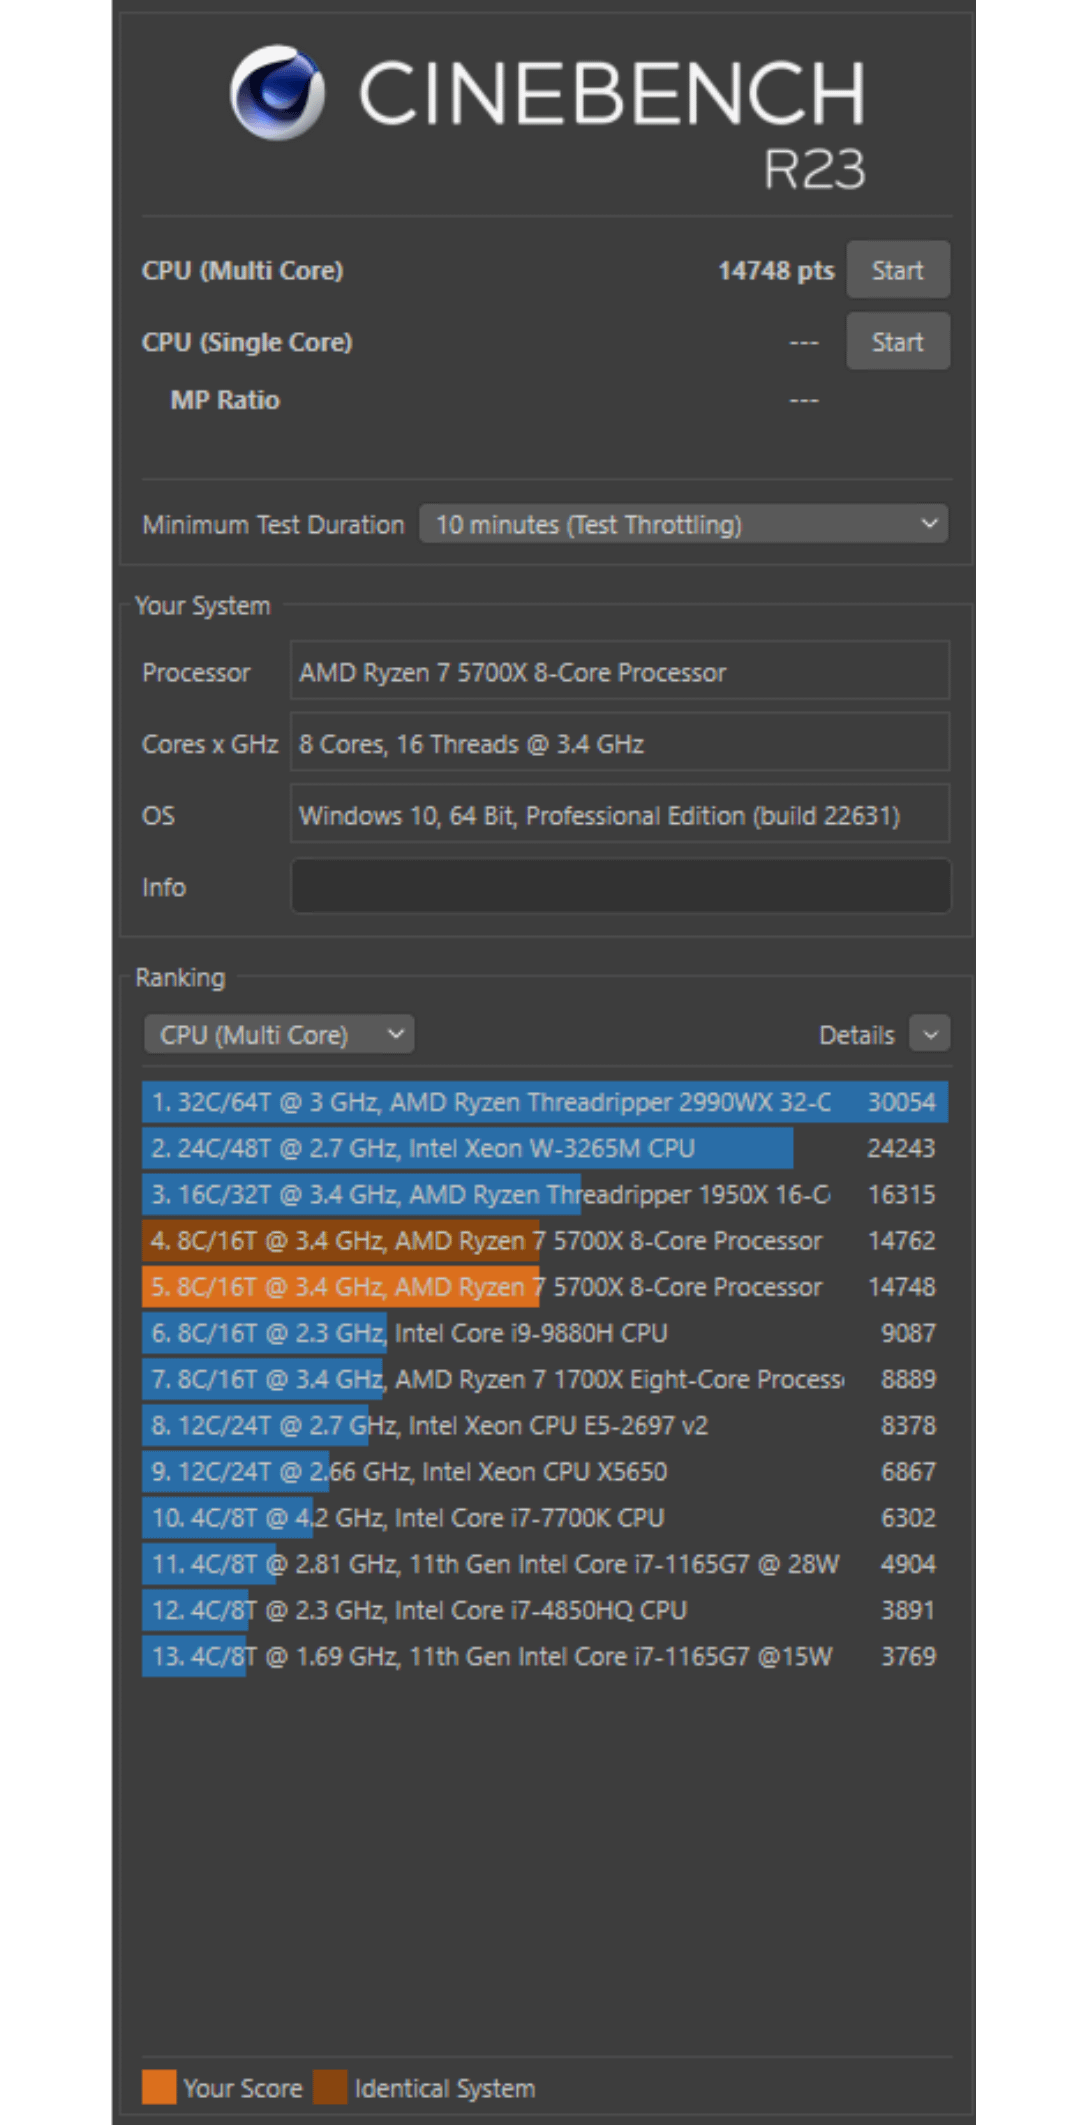The width and height of the screenshot is (1080, 2125).
Task: Click the 24243 score value
Action: (901, 1148)
